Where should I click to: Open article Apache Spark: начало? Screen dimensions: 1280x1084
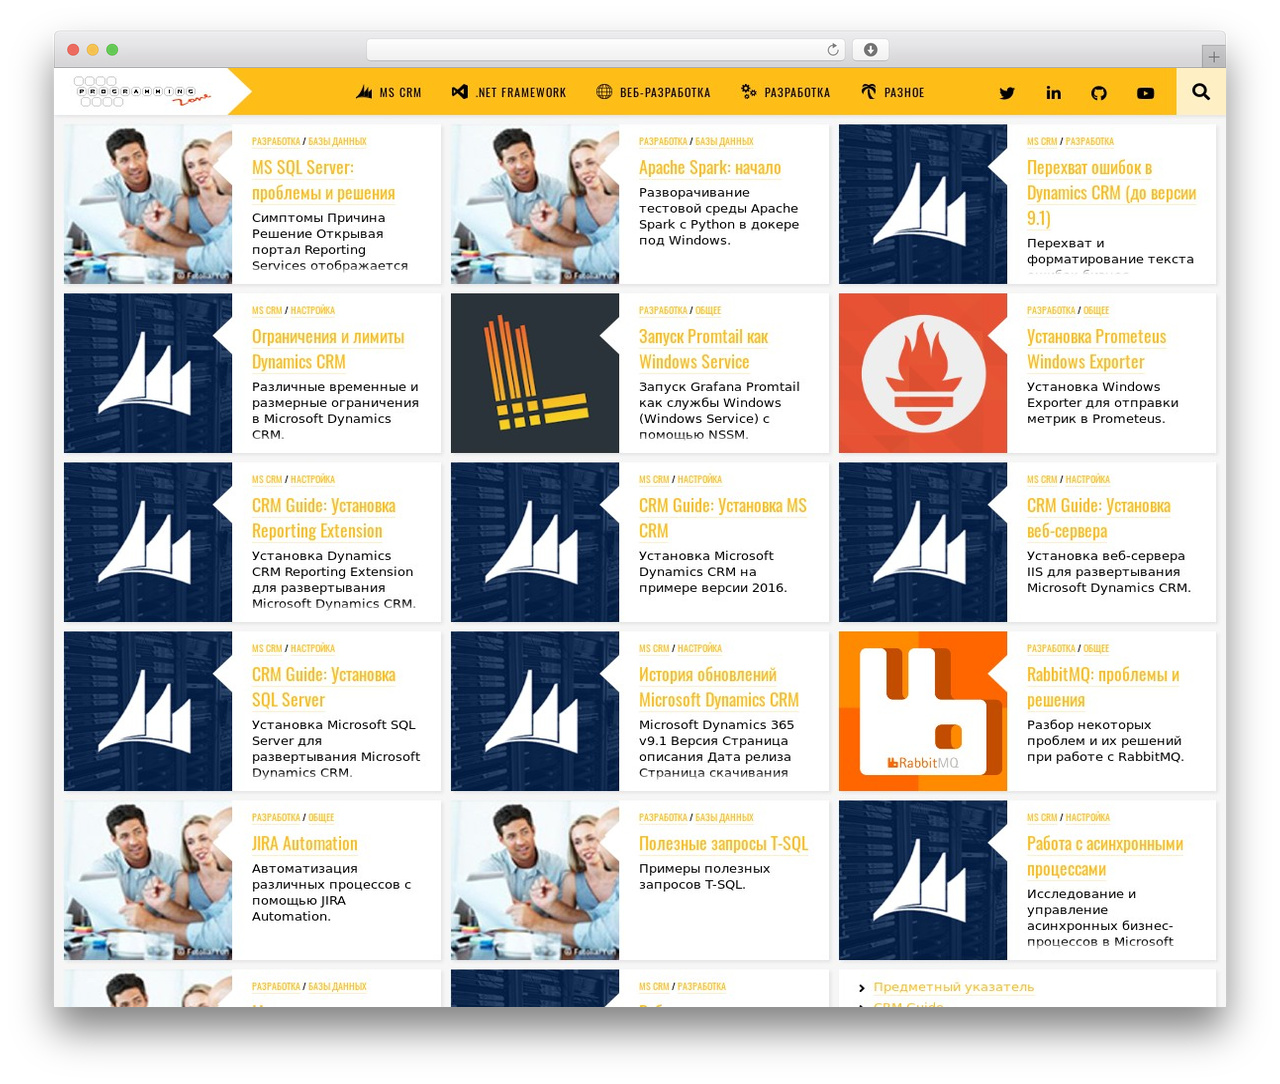click(710, 168)
